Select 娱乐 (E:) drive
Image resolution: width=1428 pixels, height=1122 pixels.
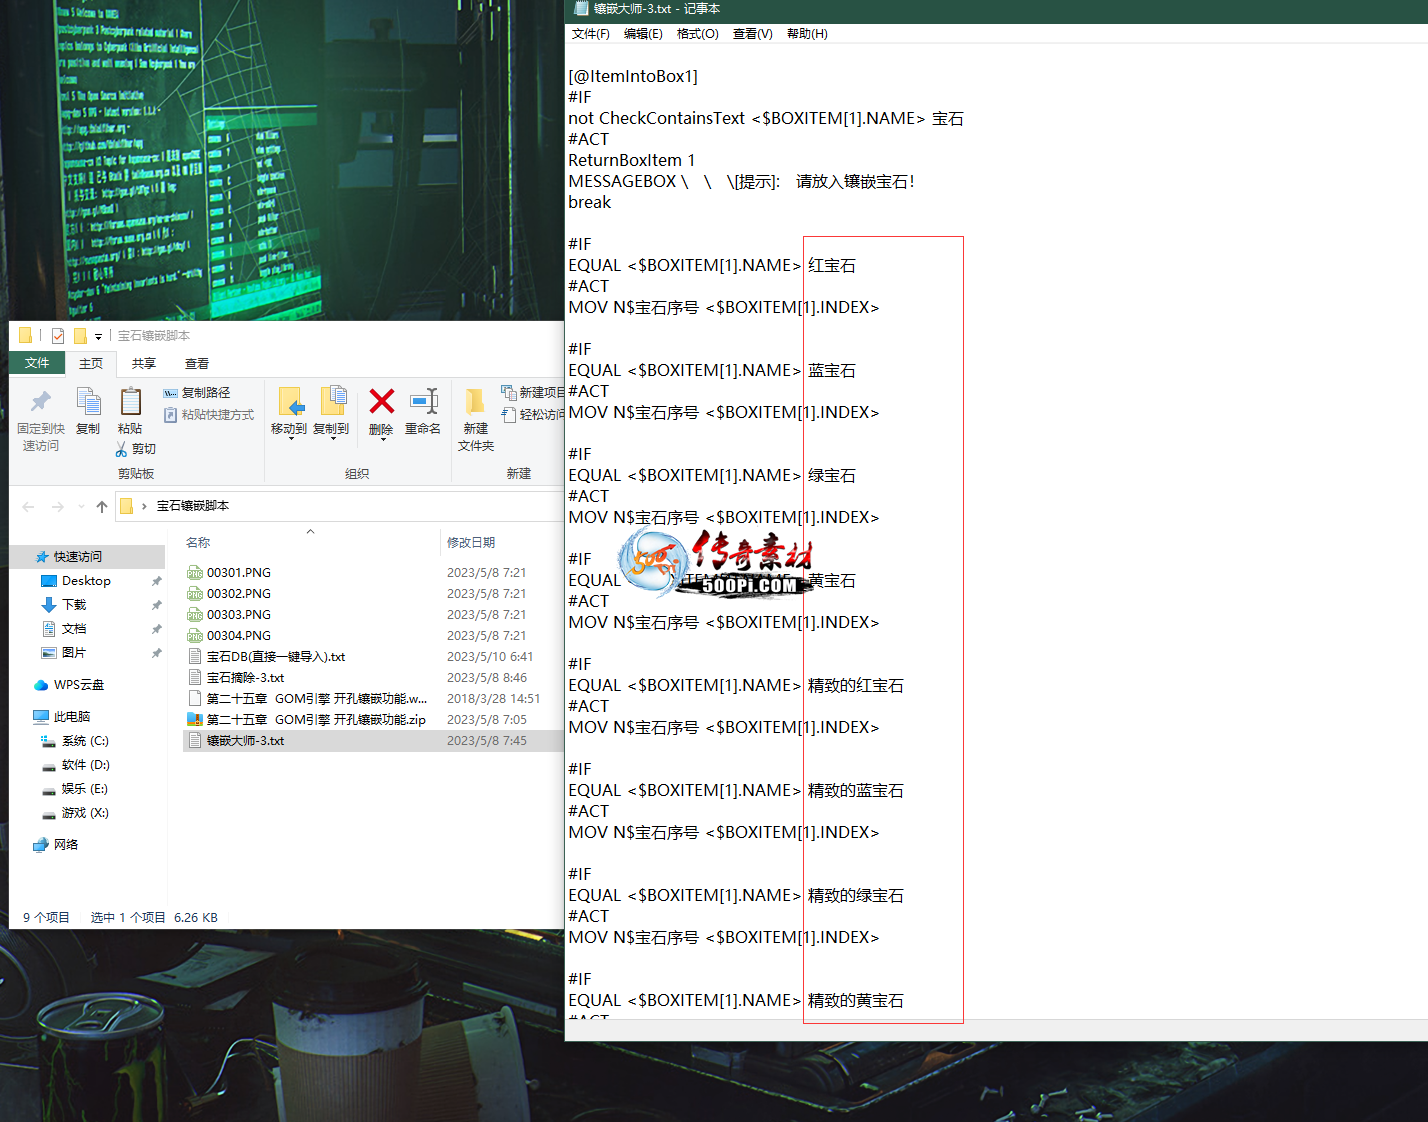point(87,789)
